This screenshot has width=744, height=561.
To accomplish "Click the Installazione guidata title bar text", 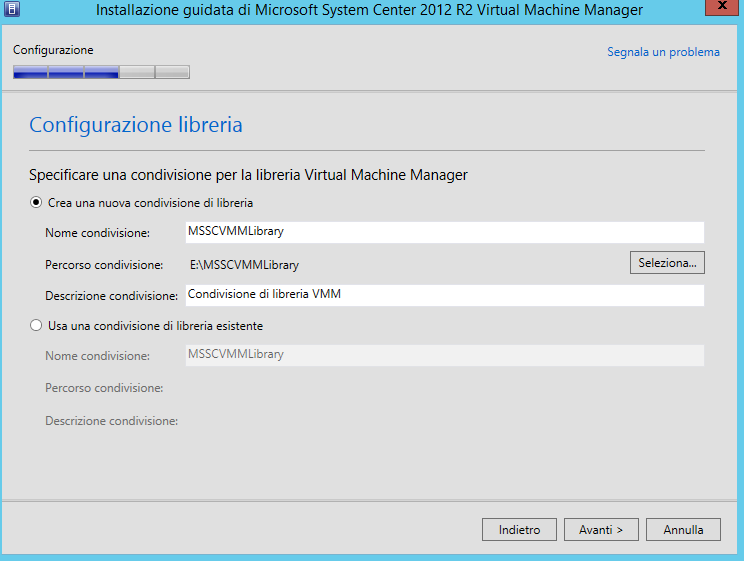I will (369, 11).
